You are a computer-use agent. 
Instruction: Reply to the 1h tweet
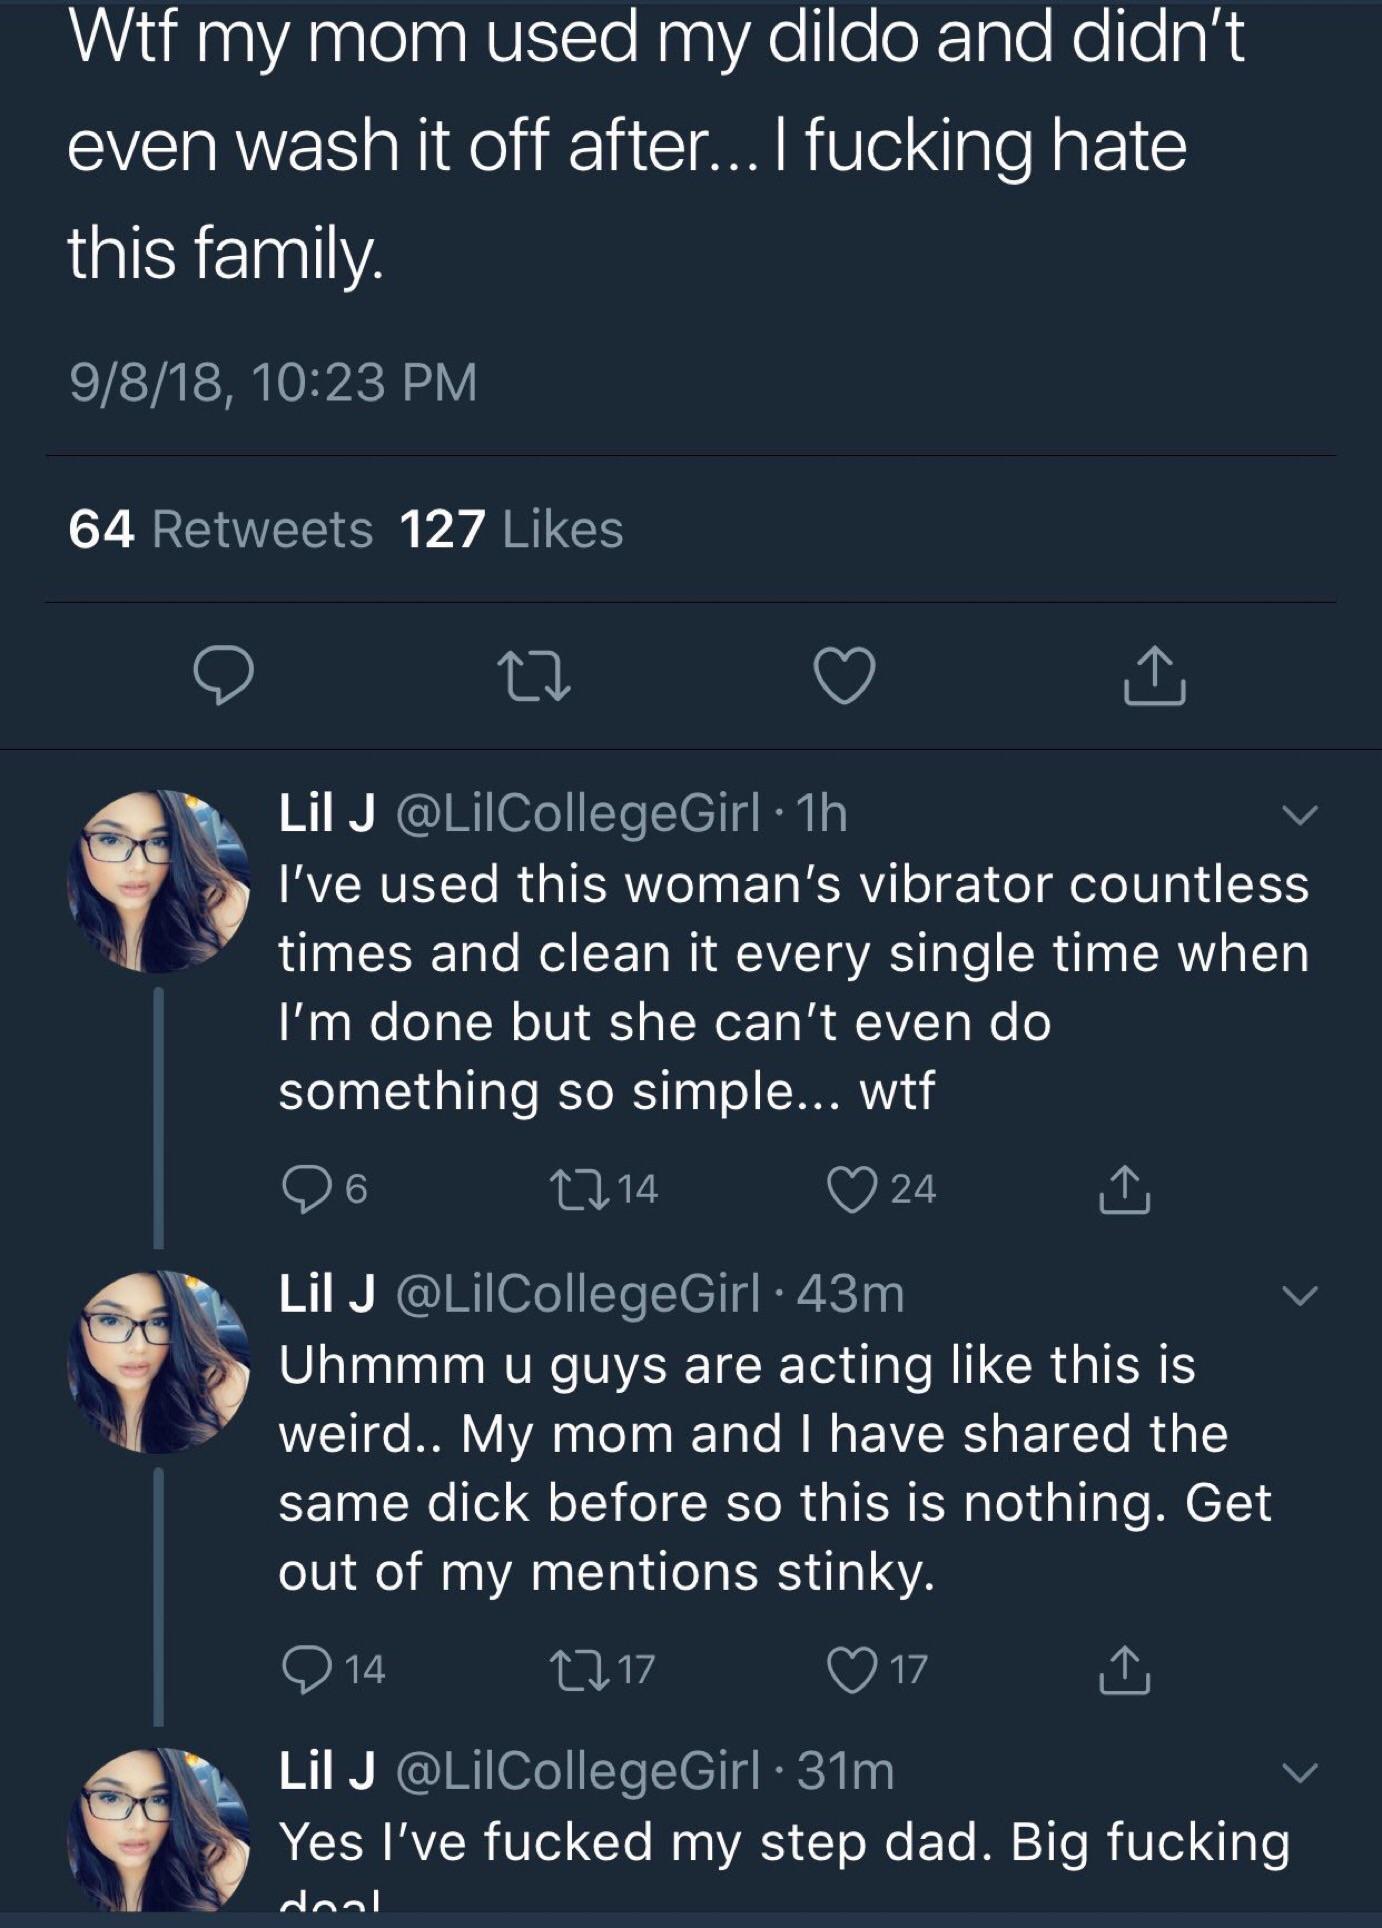(302, 1189)
